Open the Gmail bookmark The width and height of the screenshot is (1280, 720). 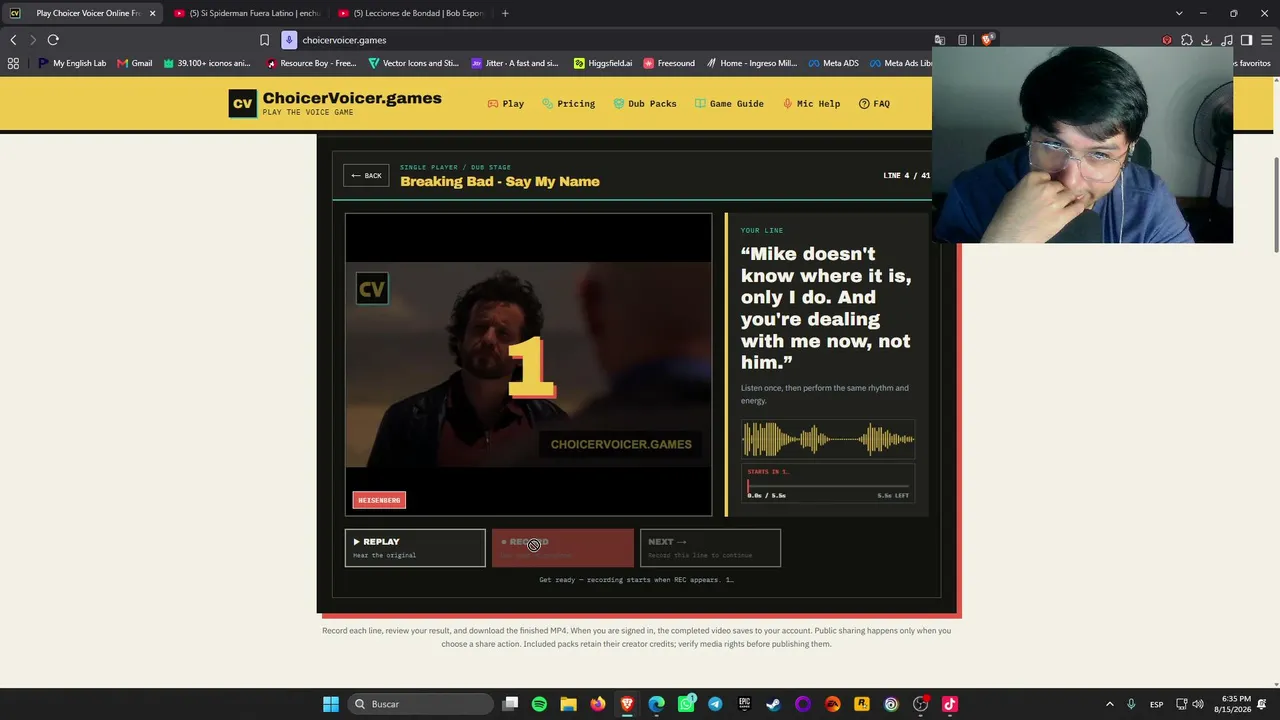[x=135, y=63]
